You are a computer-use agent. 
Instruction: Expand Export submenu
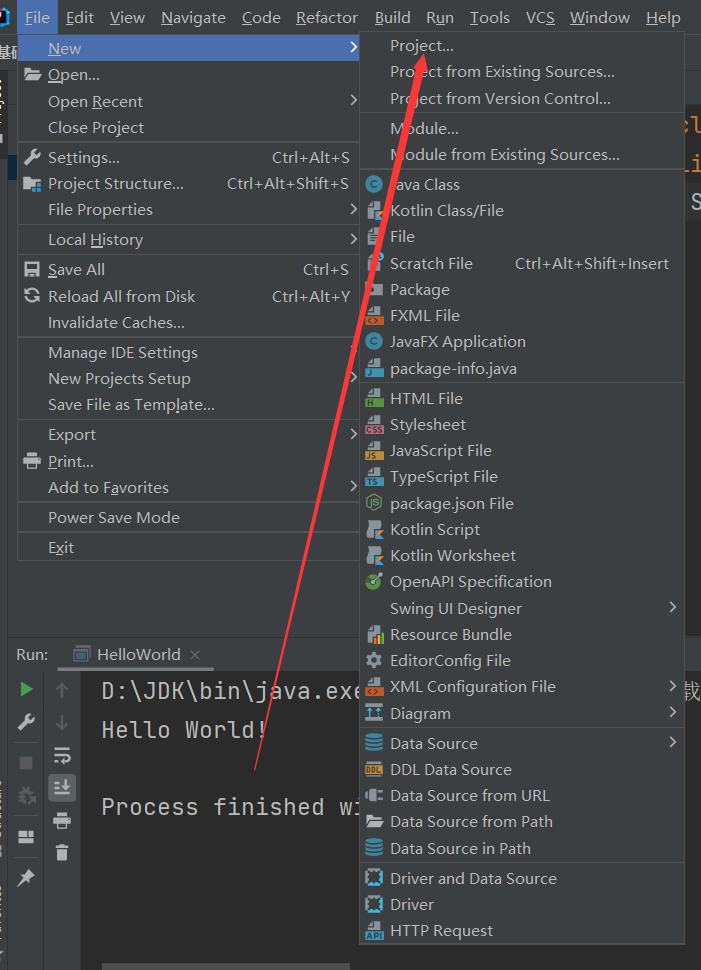point(189,435)
